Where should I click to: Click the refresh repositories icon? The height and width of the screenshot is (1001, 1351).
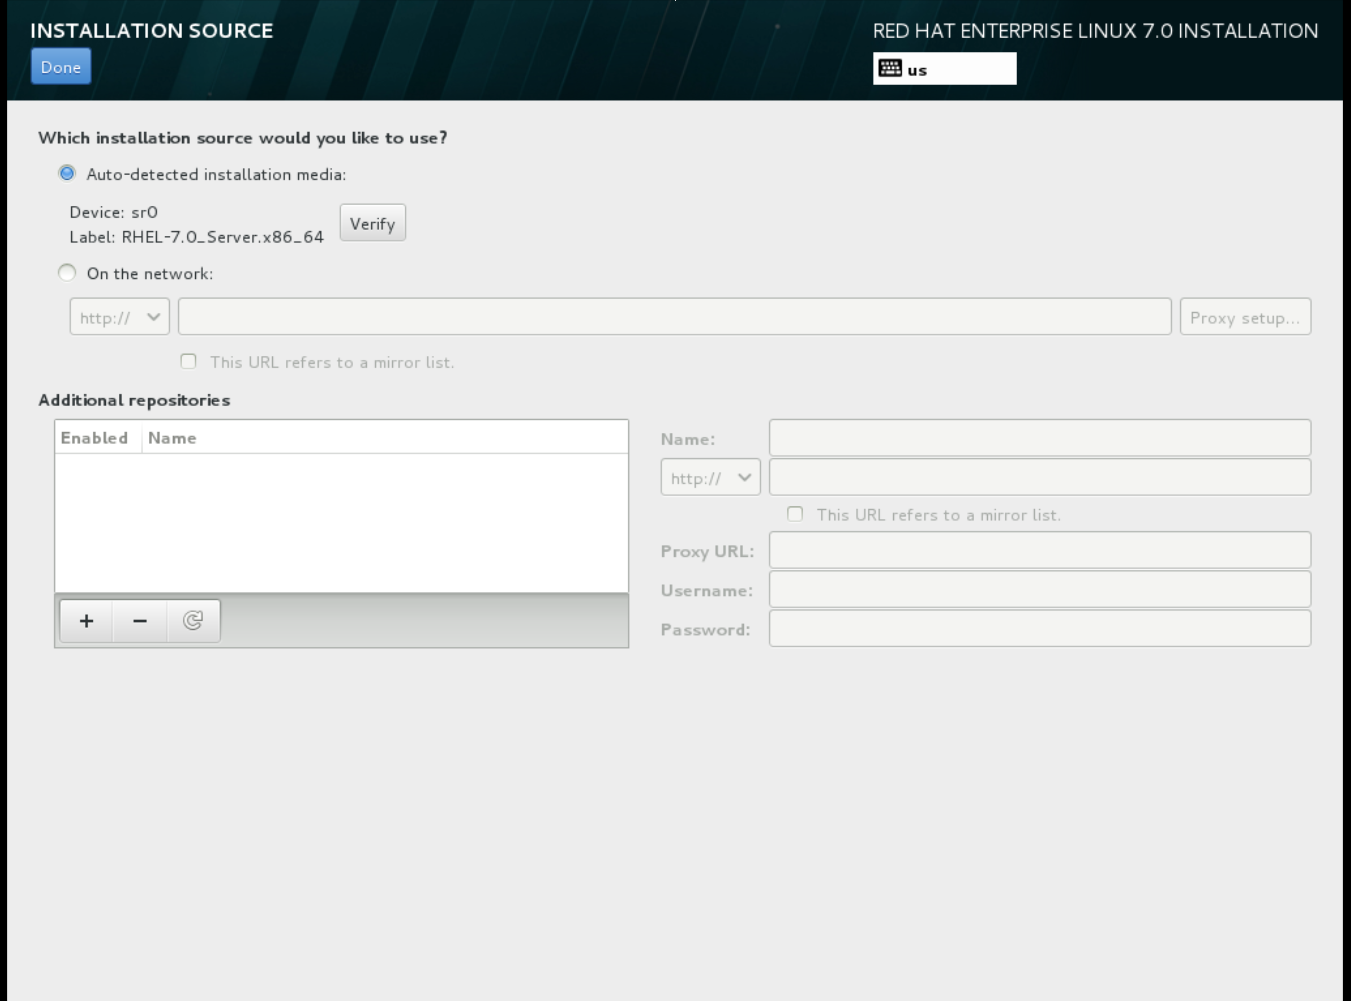point(193,621)
